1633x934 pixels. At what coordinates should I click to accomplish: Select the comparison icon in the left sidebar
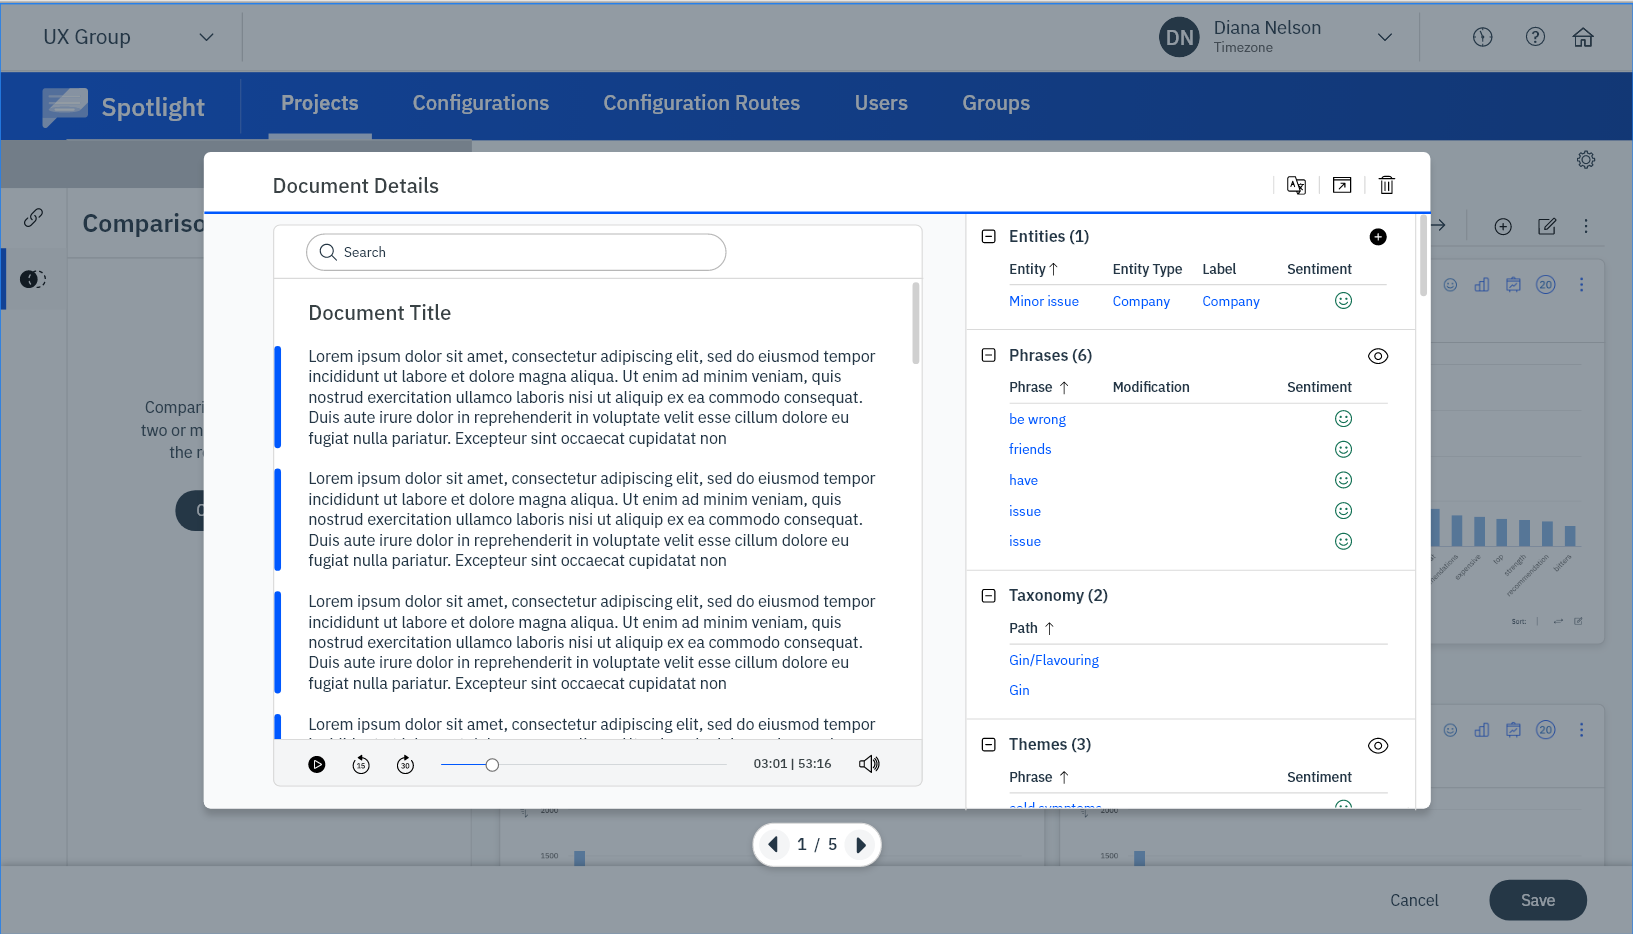pyautogui.click(x=33, y=279)
